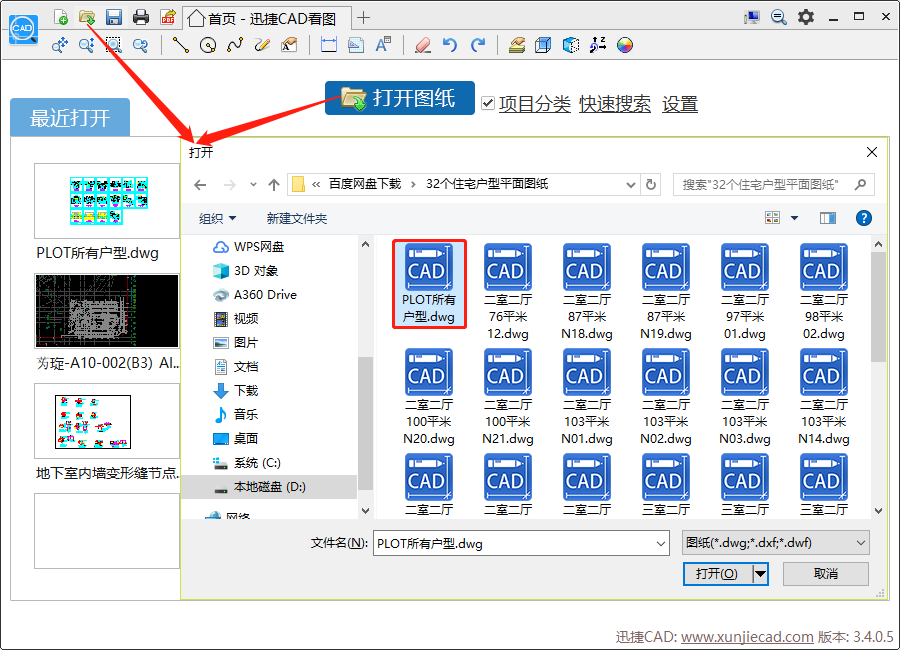Redo the last undone action
Screen dimensions: 900x650
click(478, 45)
